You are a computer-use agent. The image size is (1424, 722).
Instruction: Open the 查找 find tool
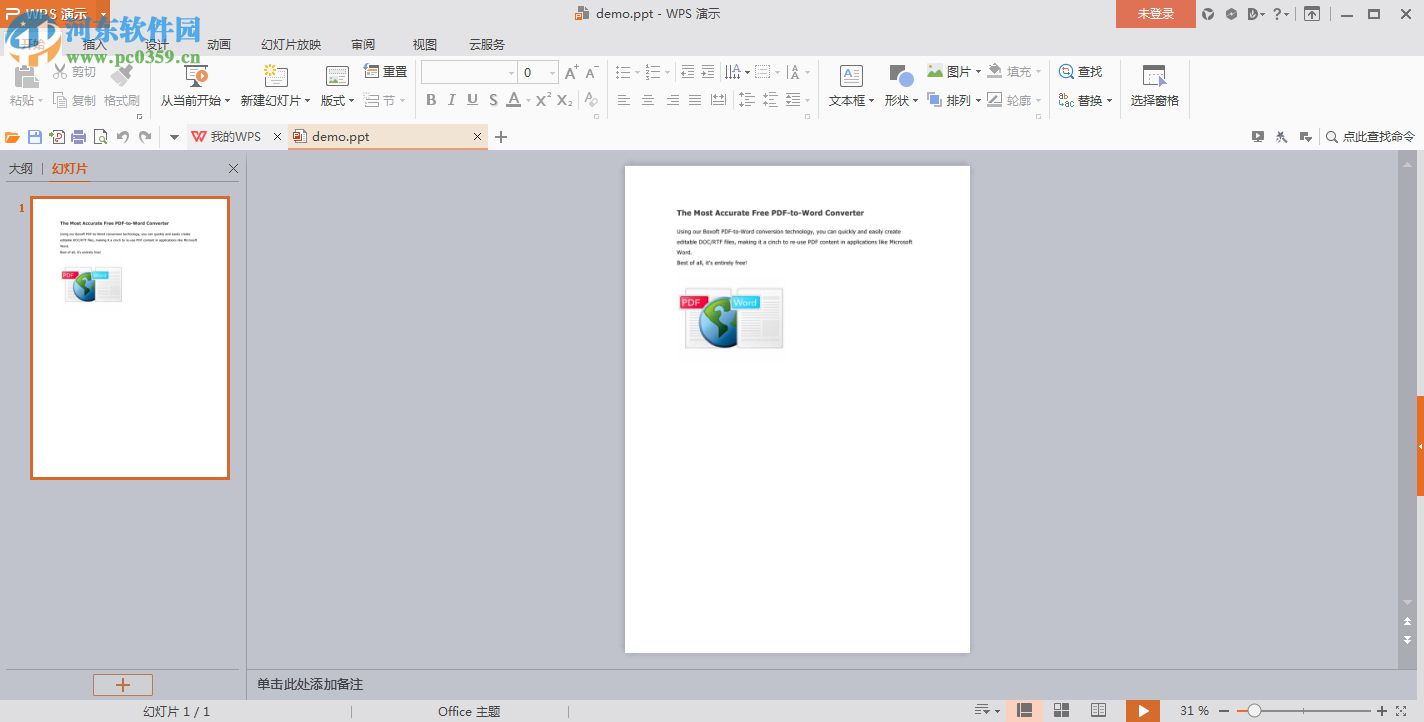[1082, 71]
